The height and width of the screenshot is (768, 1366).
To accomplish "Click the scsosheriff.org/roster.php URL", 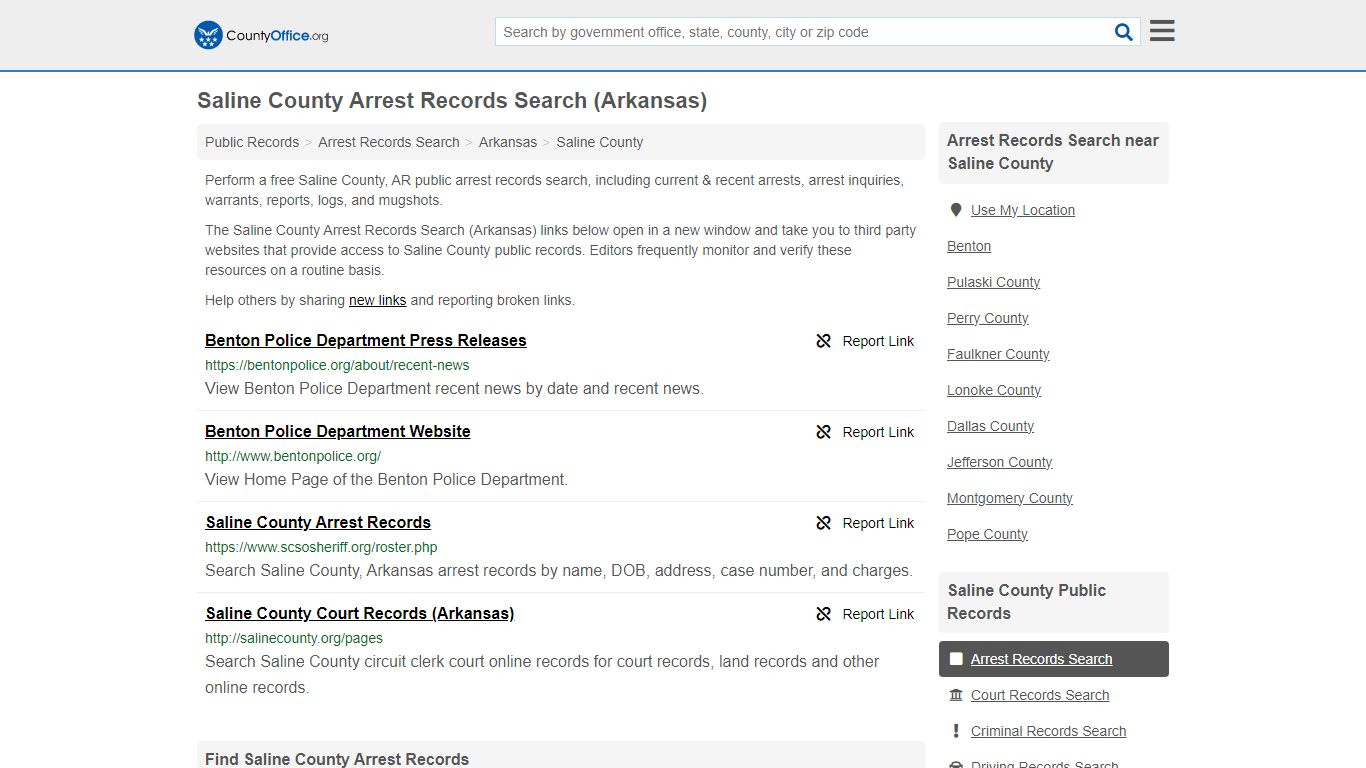I will (321, 547).
